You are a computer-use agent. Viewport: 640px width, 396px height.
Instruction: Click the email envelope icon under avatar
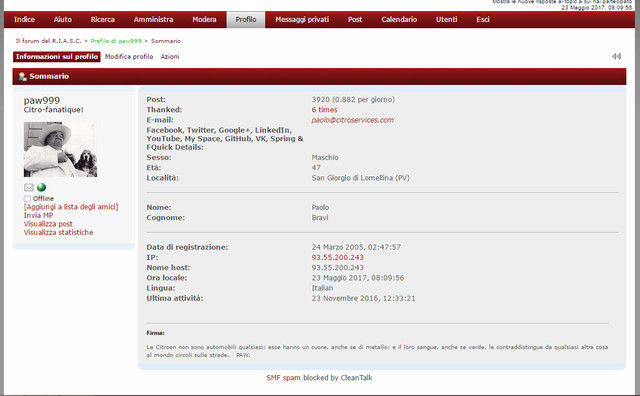click(x=29, y=187)
